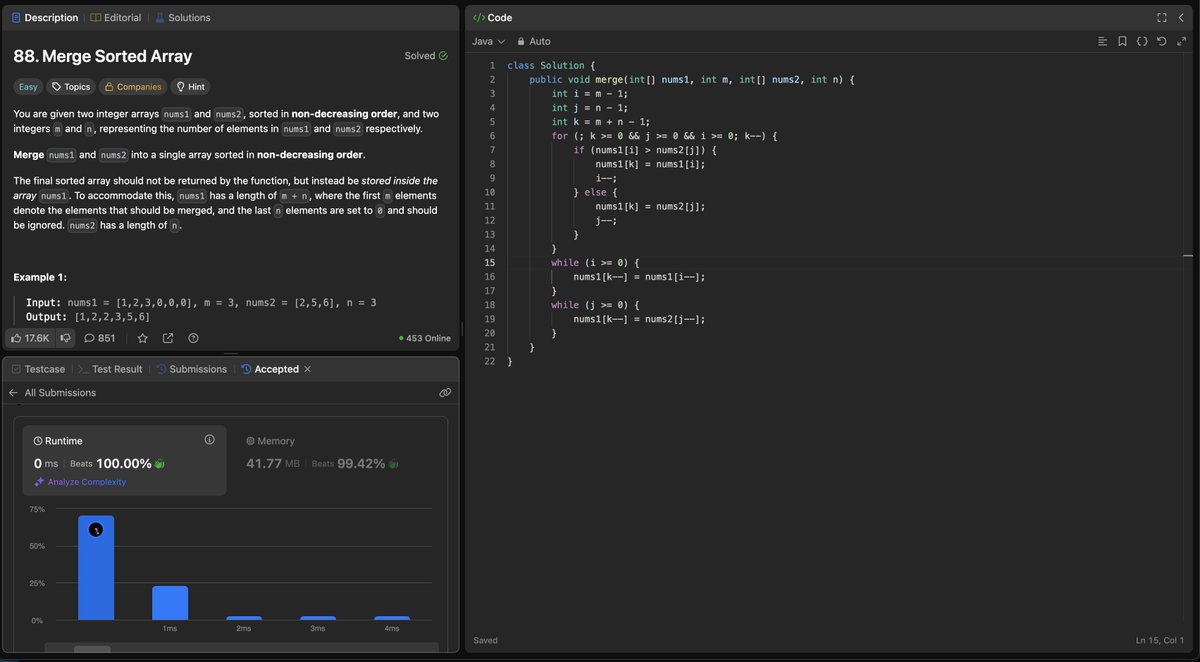Star the problem as a favorite
The image size is (1200, 662).
pos(143,338)
